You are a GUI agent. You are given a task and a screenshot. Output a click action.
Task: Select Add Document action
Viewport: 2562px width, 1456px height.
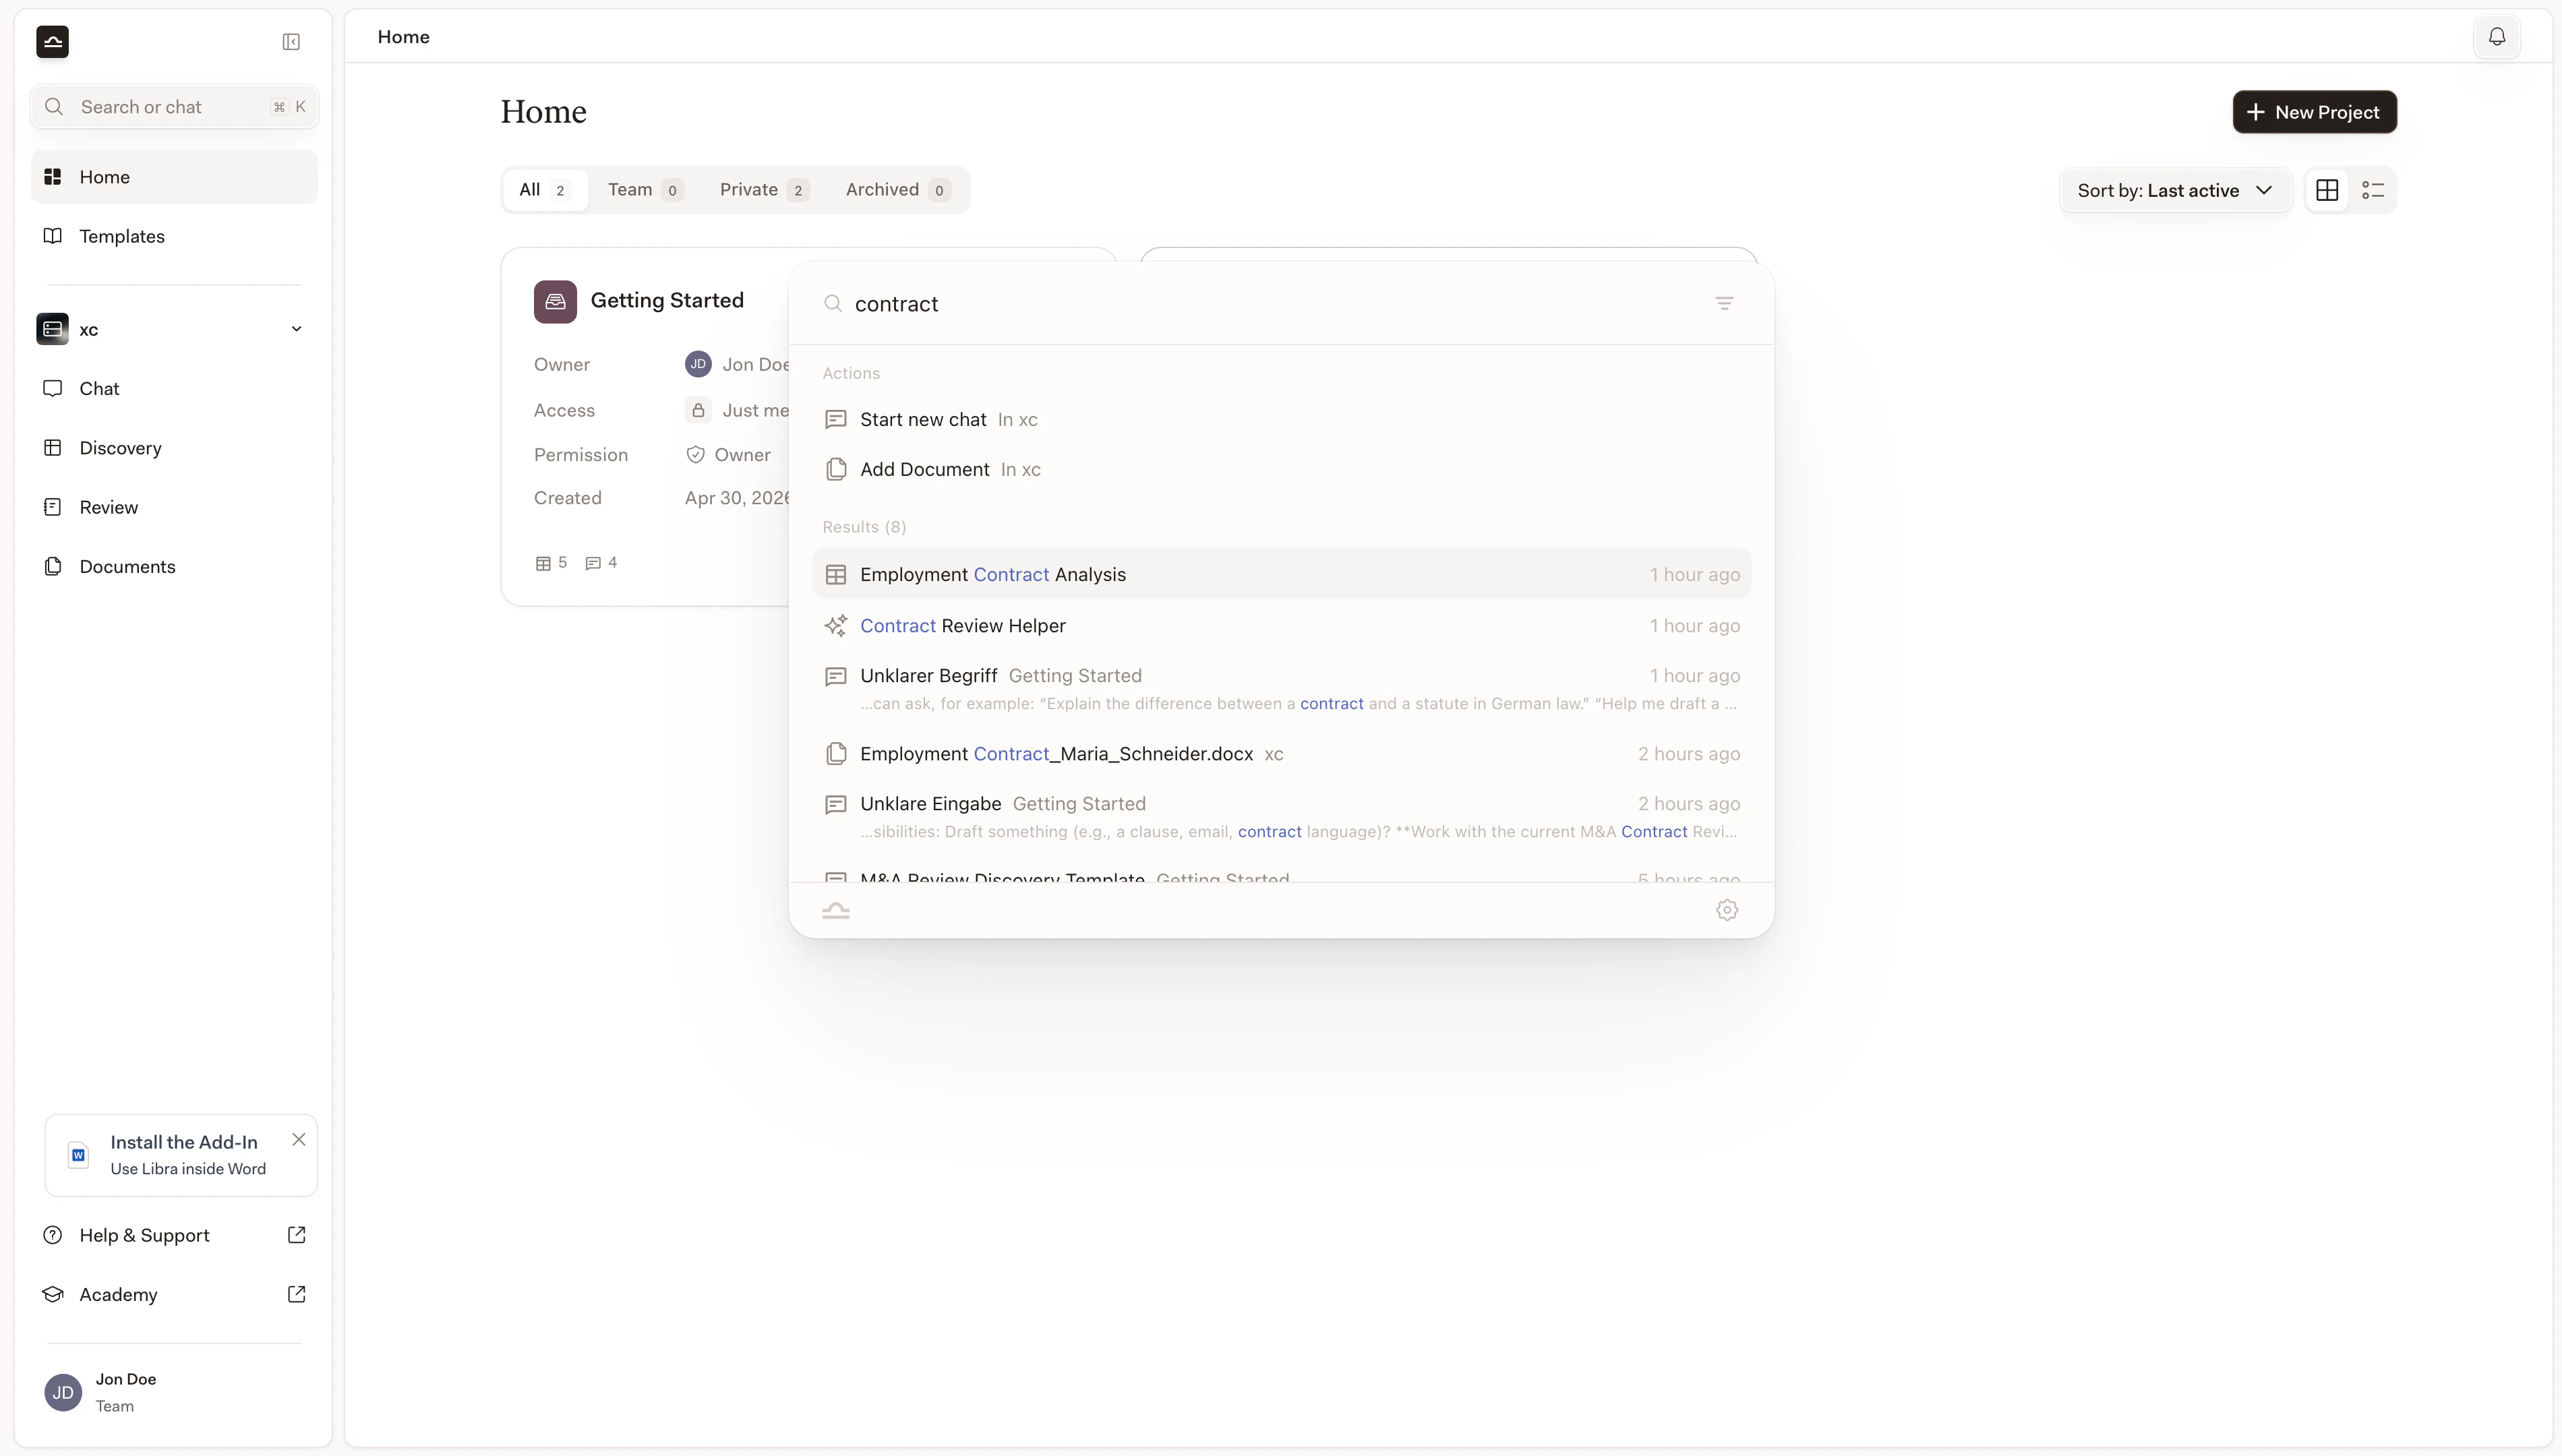(x=1281, y=470)
